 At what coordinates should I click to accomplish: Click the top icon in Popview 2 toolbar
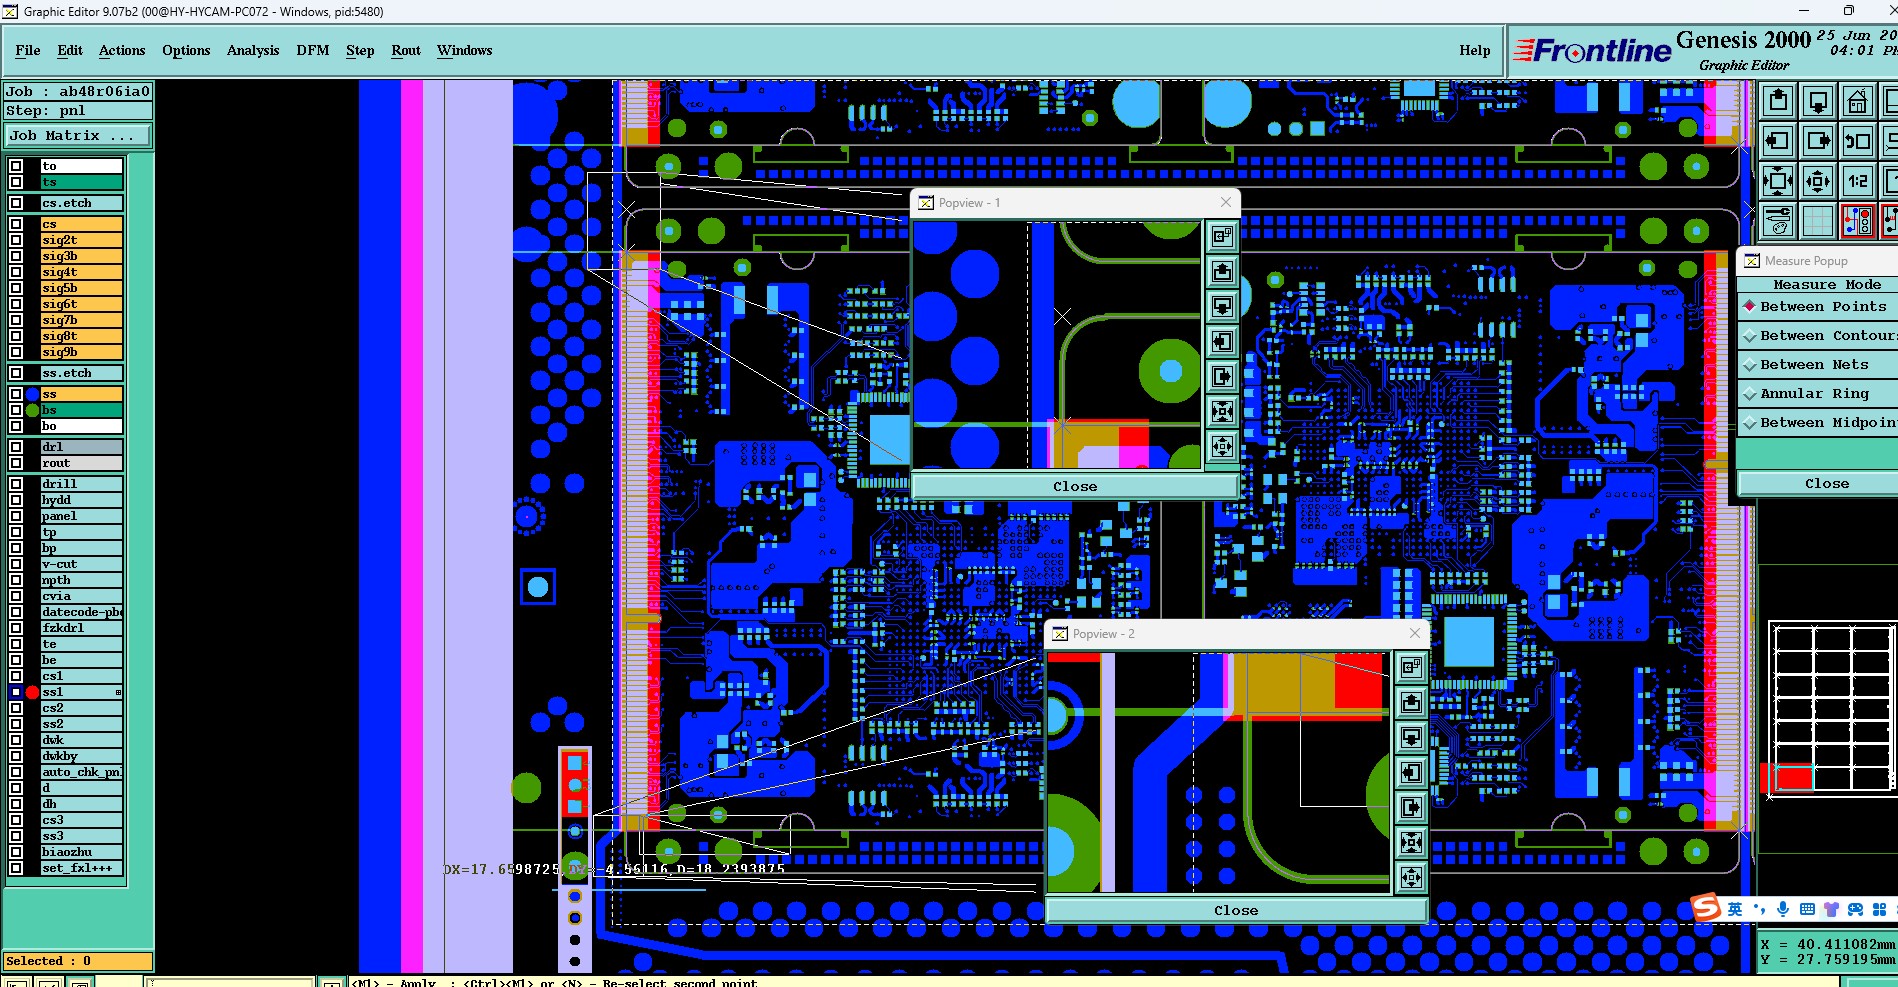(x=1411, y=667)
